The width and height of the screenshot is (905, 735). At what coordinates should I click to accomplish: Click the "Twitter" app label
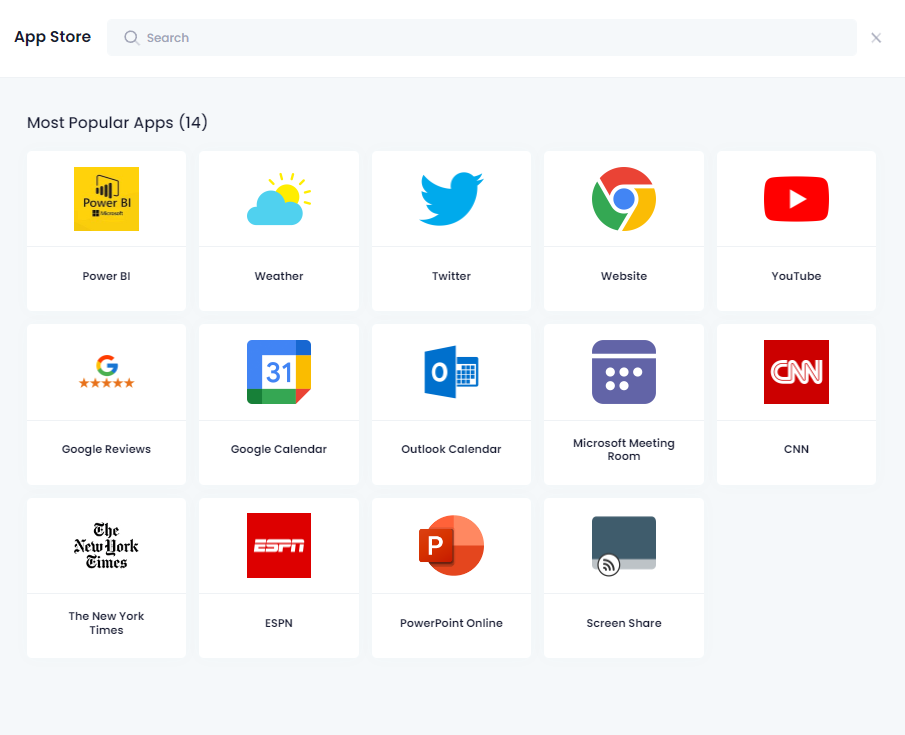(x=451, y=276)
